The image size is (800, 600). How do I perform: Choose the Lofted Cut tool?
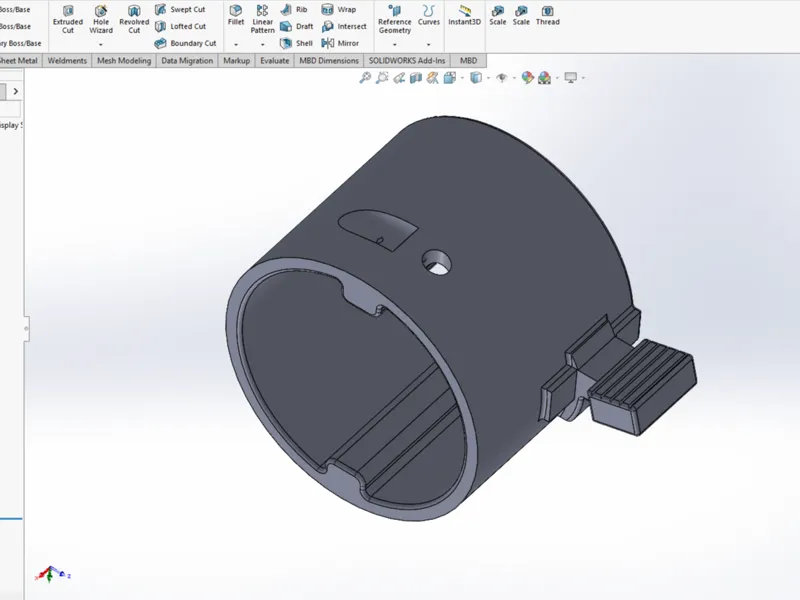180,26
